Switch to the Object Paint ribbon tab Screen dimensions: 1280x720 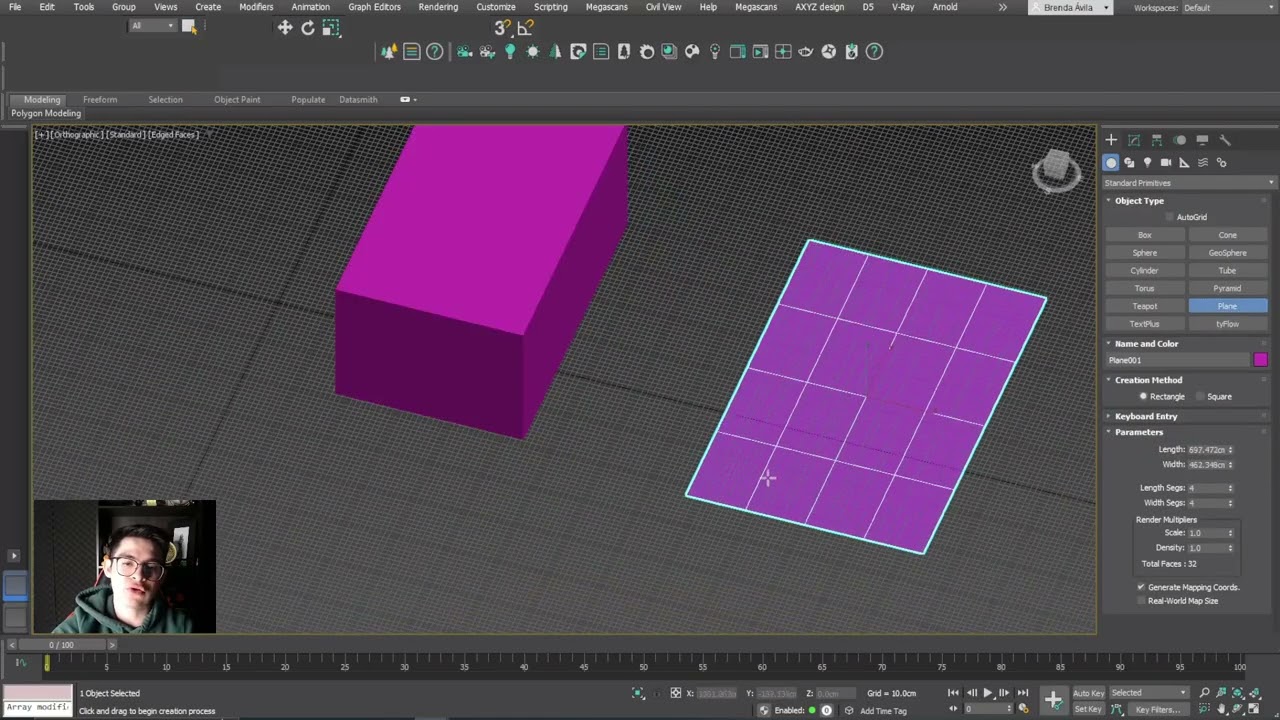click(x=237, y=100)
